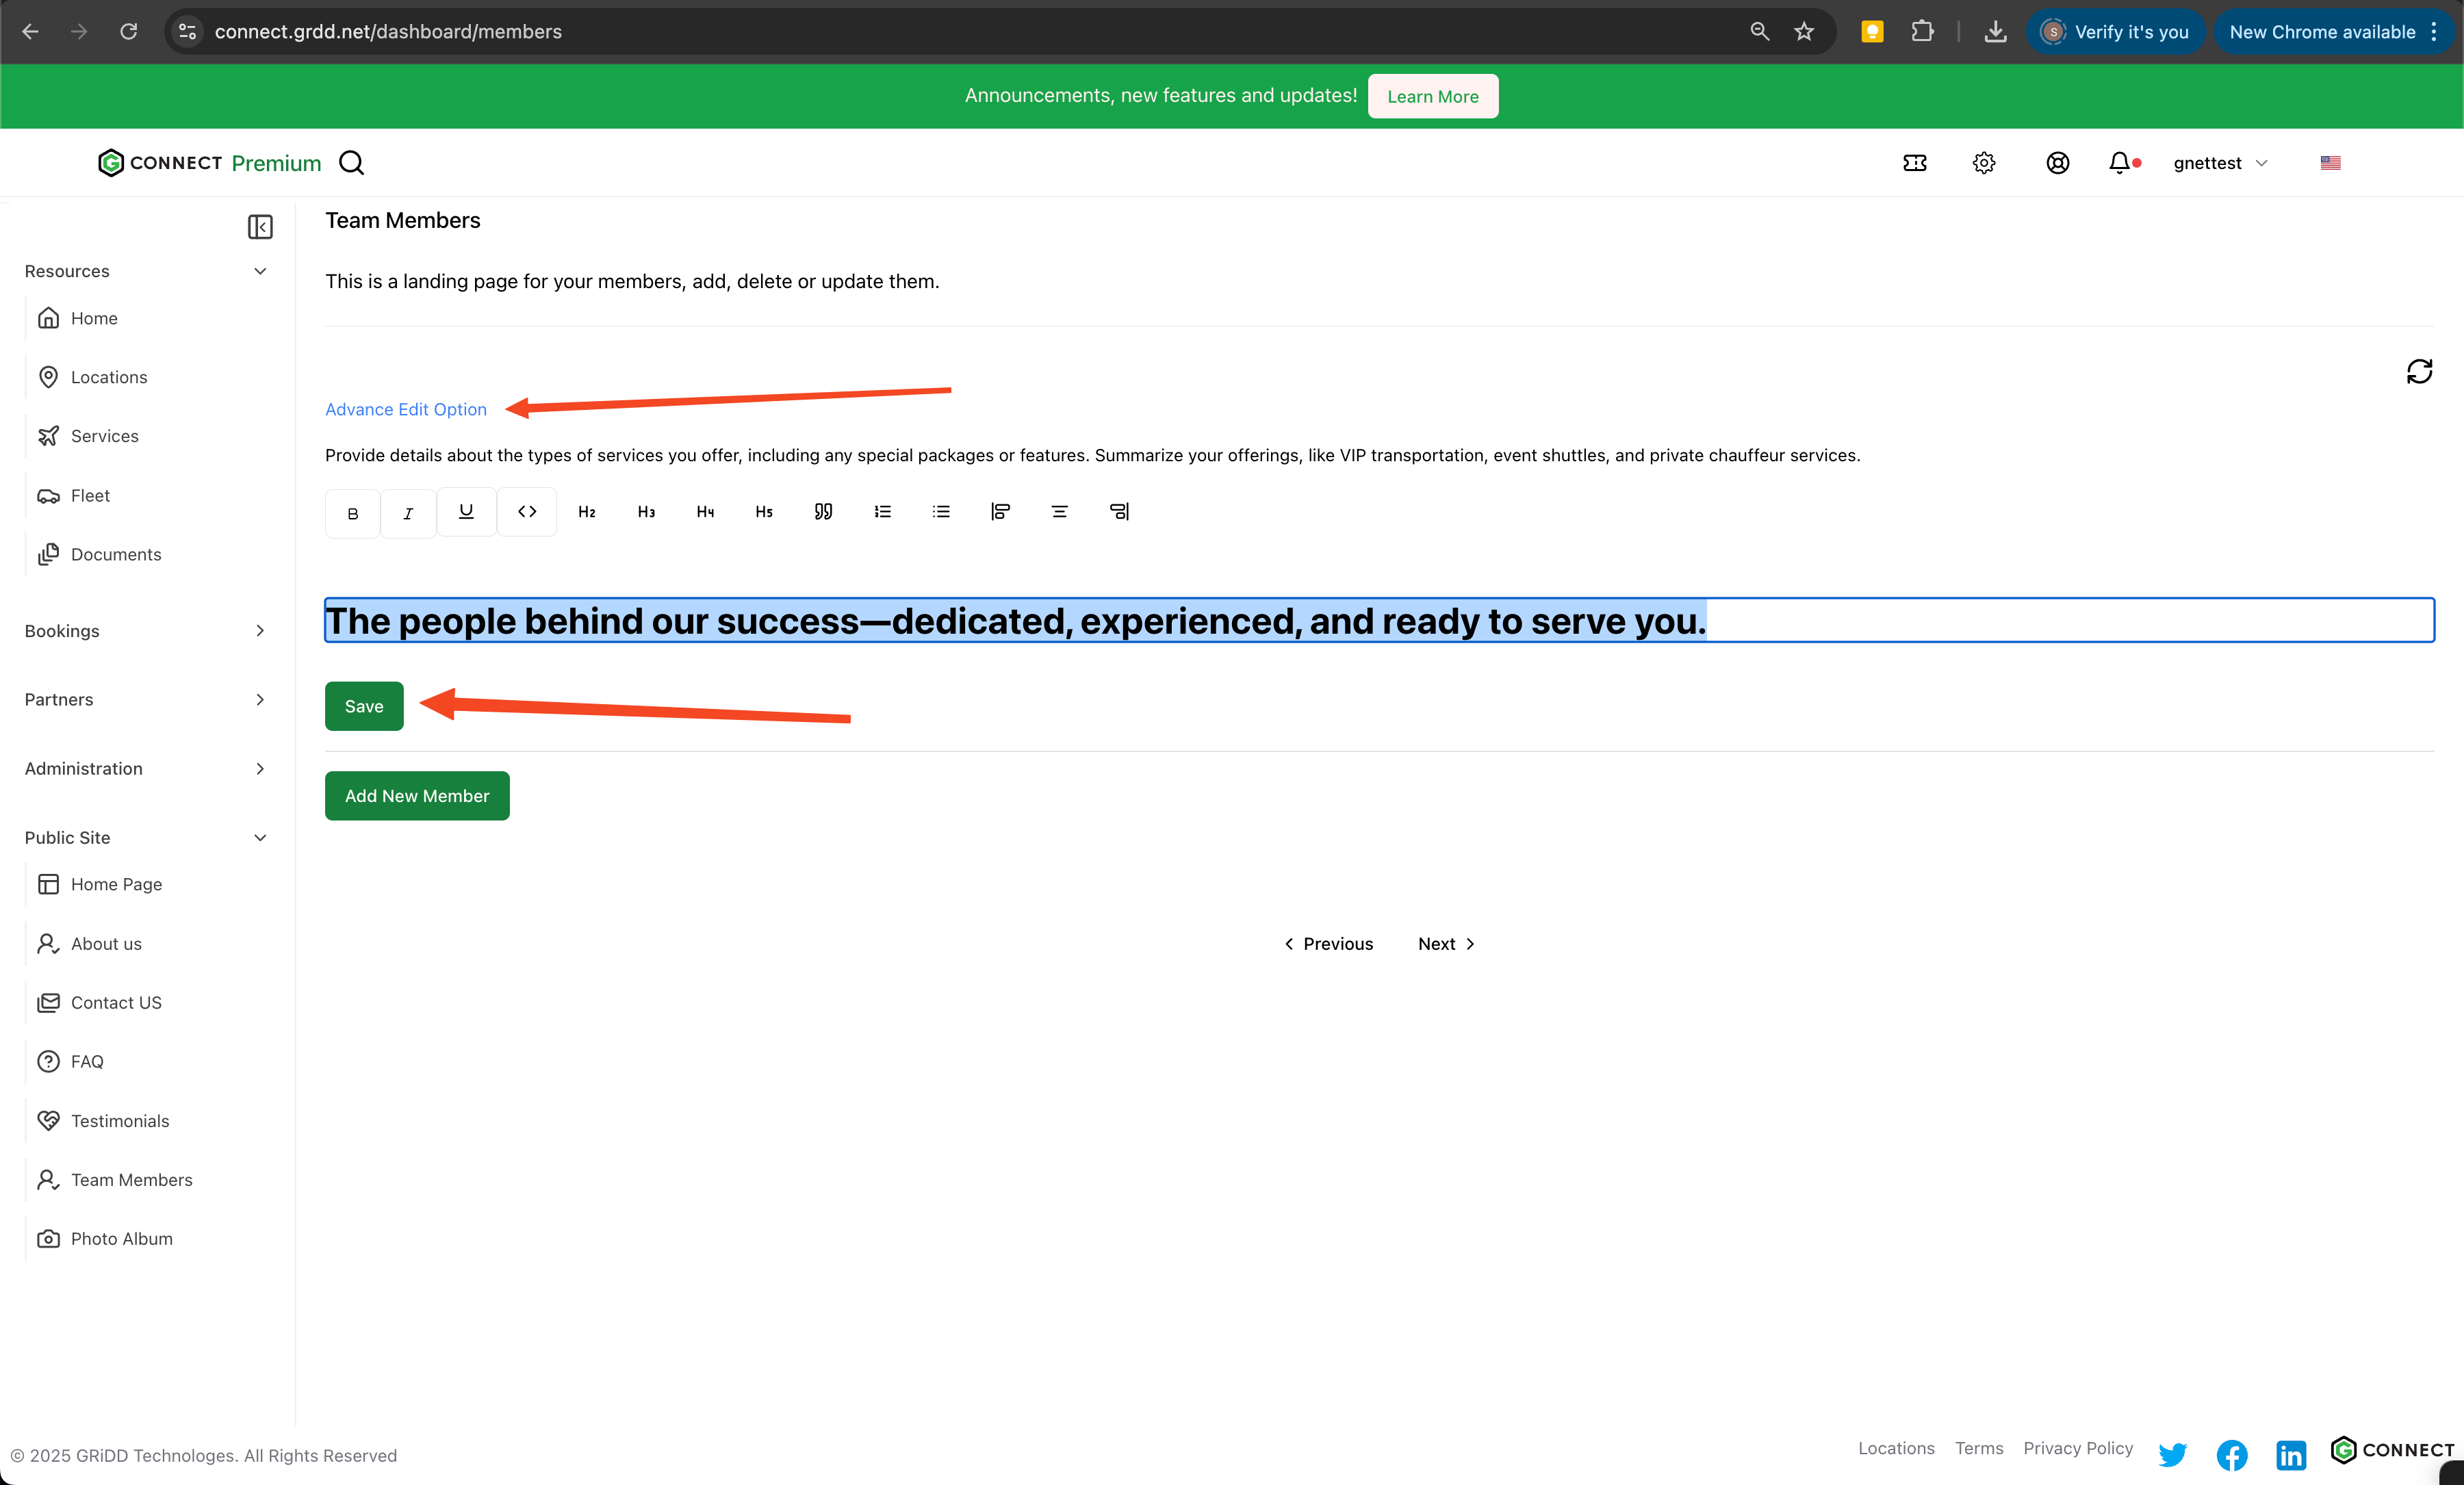This screenshot has width=2464, height=1485.
Task: Go to Photo Album page
Action: (x=121, y=1238)
